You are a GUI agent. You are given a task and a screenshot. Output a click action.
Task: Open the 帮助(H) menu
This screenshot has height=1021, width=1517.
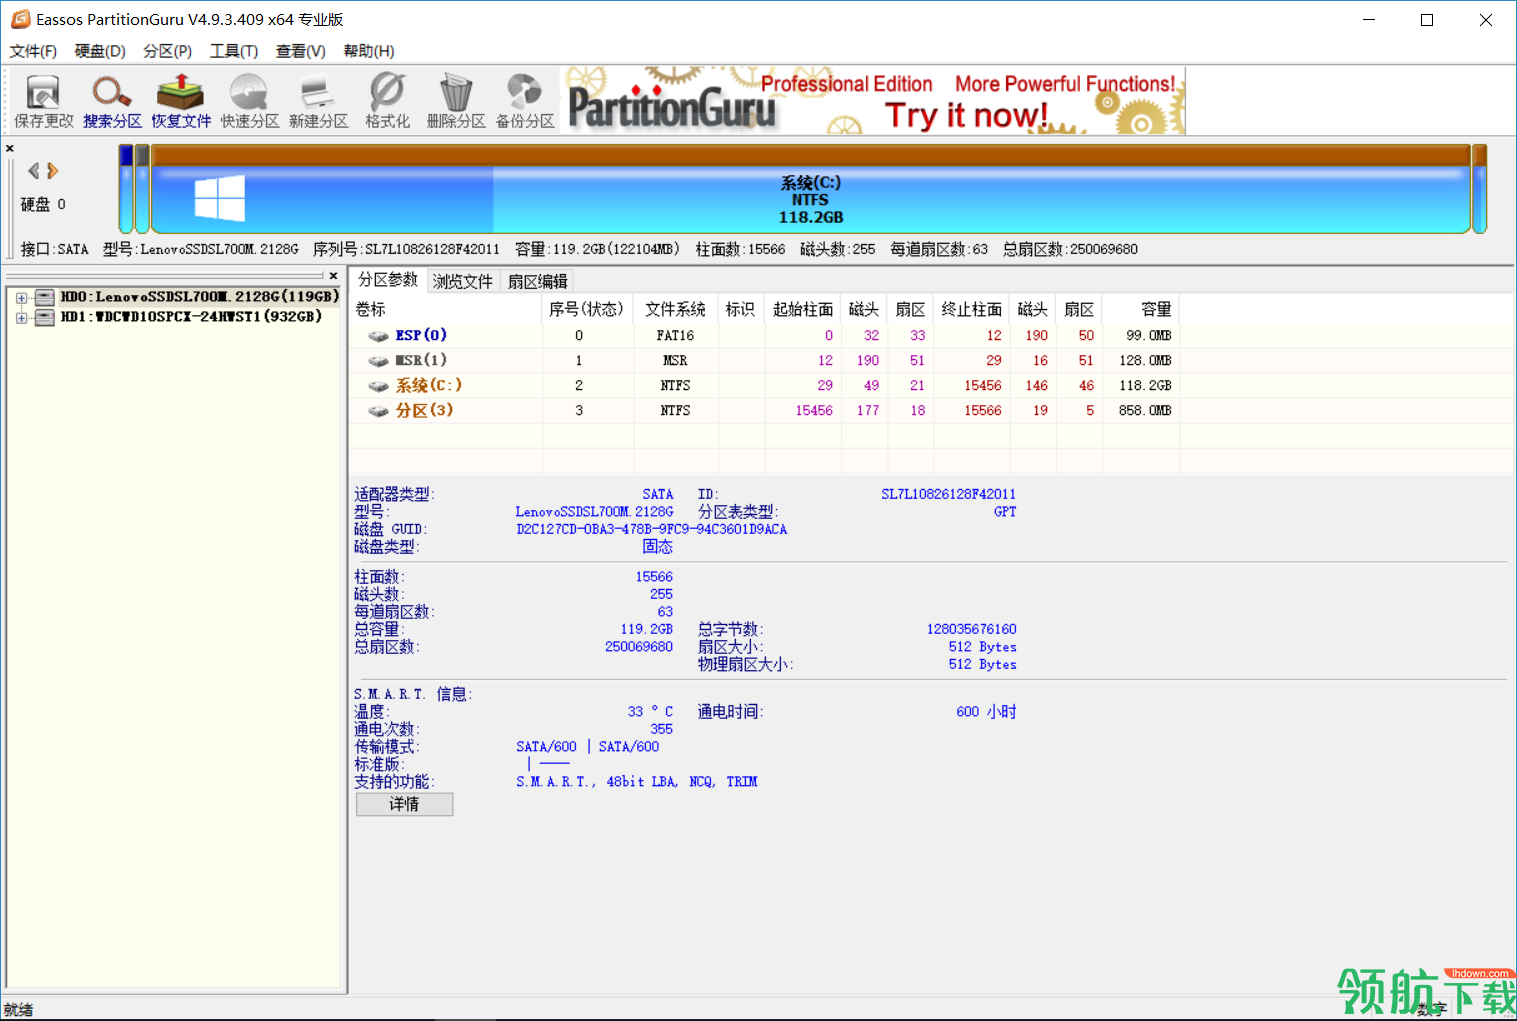coord(369,51)
